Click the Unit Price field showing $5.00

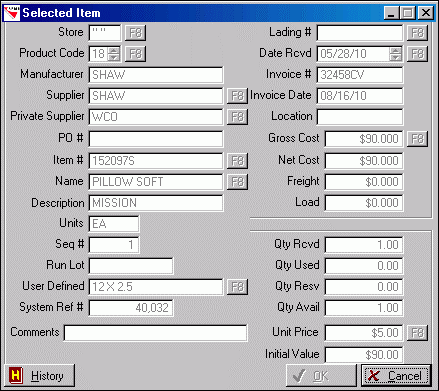[x=364, y=333]
